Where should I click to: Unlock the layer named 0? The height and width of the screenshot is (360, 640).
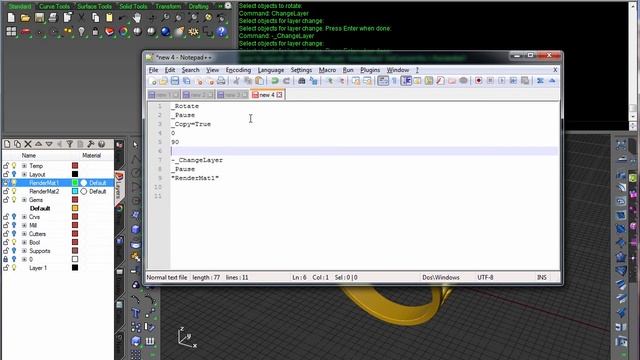pyautogui.click(x=6, y=259)
